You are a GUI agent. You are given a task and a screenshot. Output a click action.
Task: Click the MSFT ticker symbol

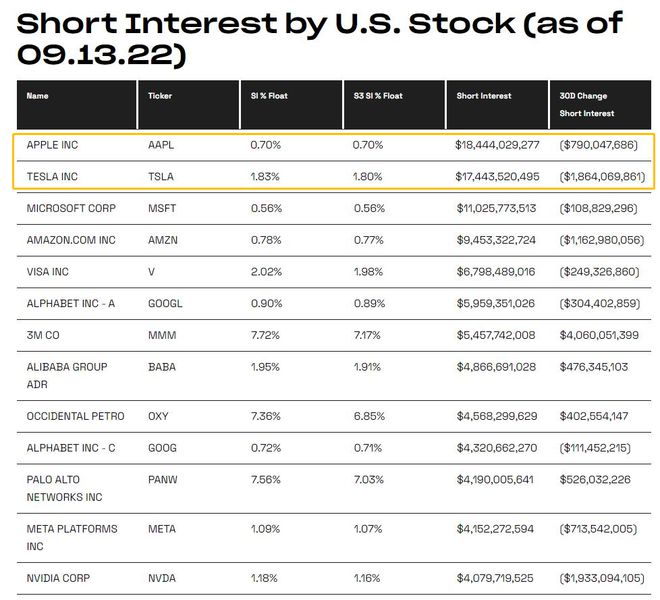(x=161, y=208)
